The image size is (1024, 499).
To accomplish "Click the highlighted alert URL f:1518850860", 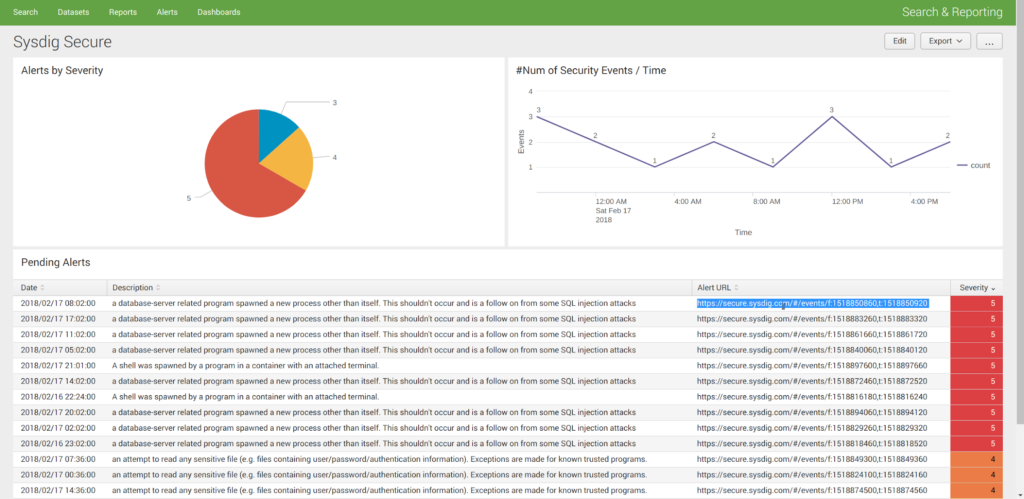I will coord(812,303).
